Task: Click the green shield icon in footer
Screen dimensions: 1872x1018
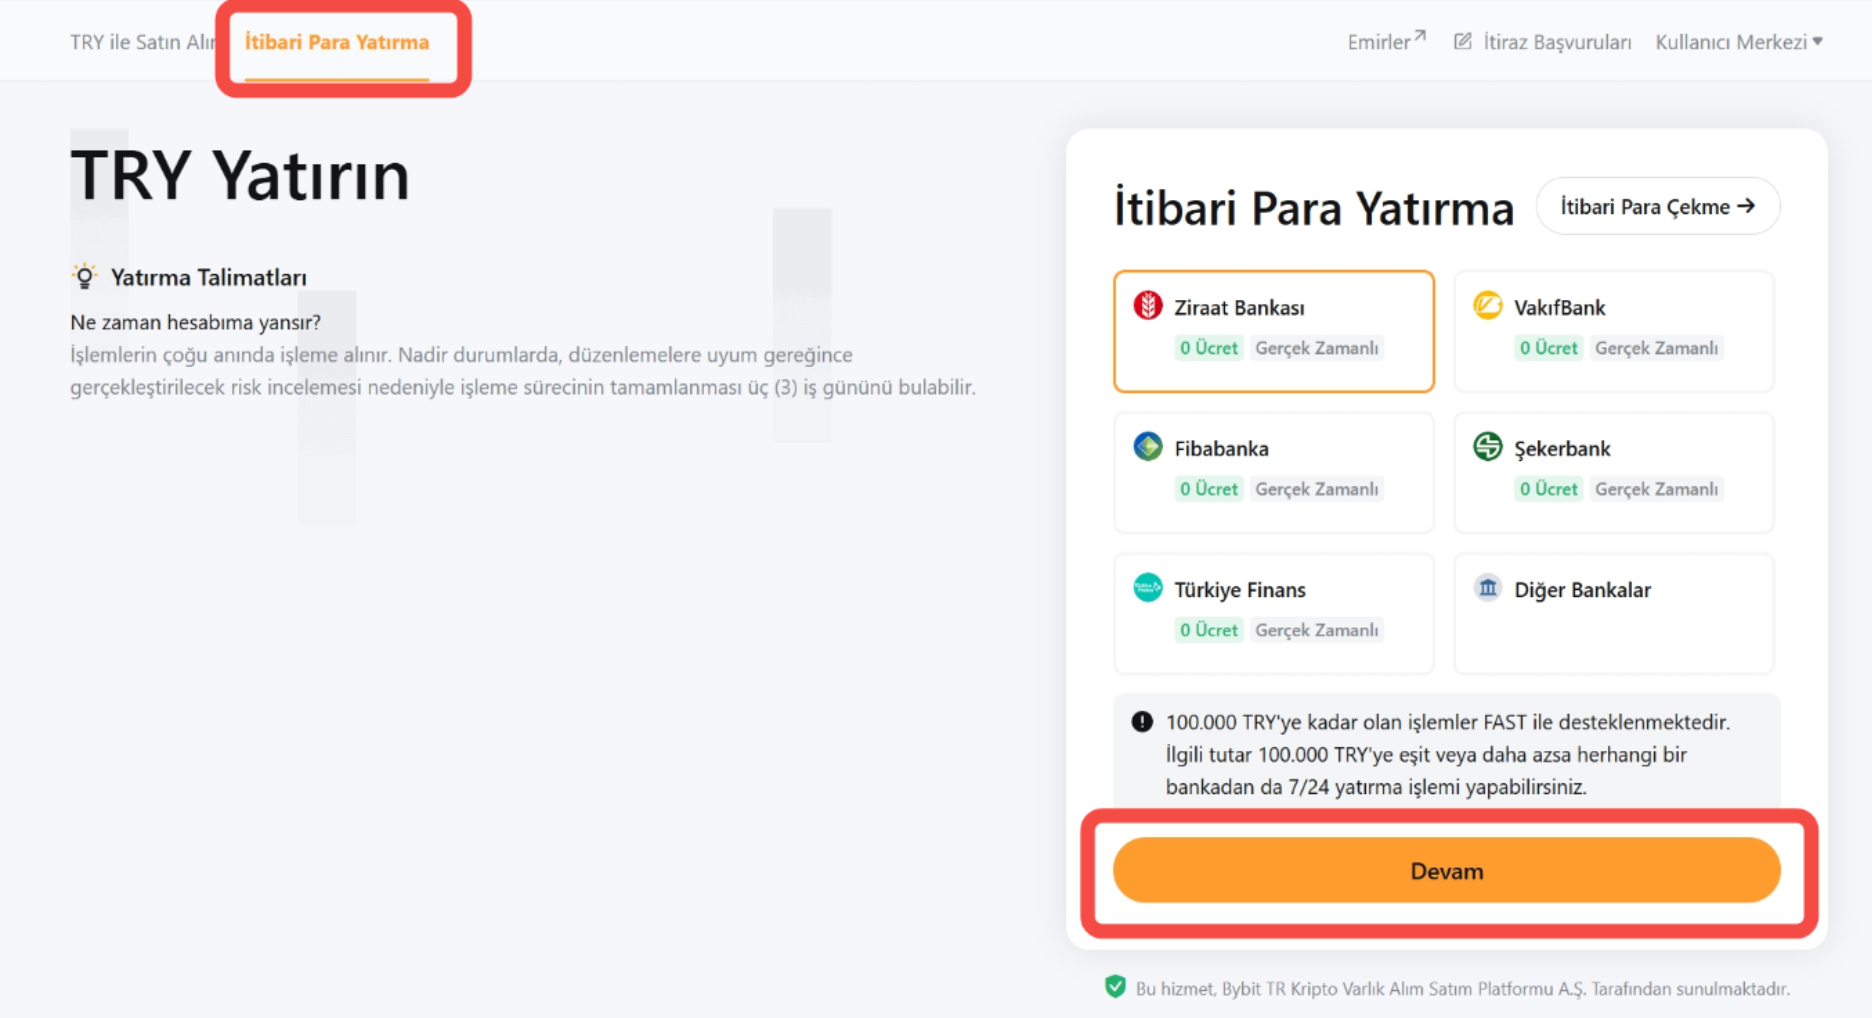Action: (1115, 987)
